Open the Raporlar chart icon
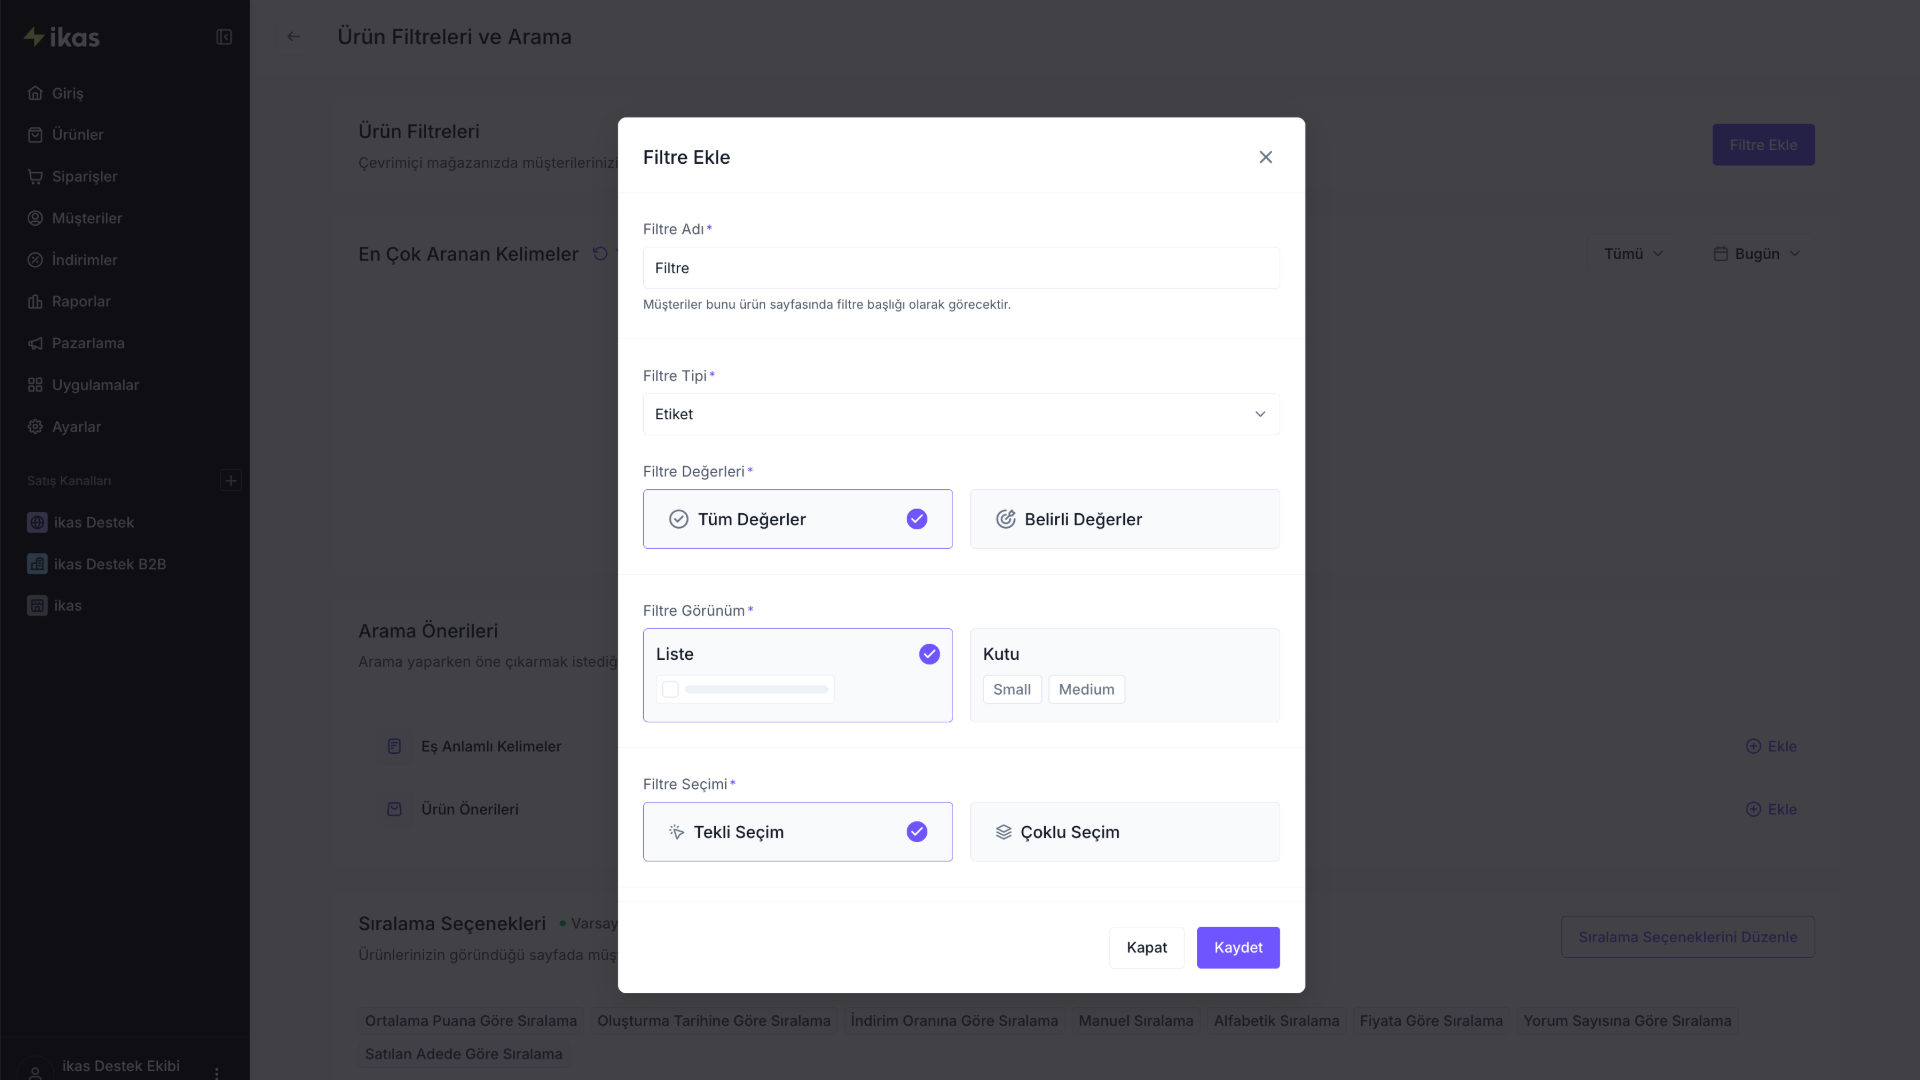Viewport: 1920px width, 1080px height. [35, 302]
